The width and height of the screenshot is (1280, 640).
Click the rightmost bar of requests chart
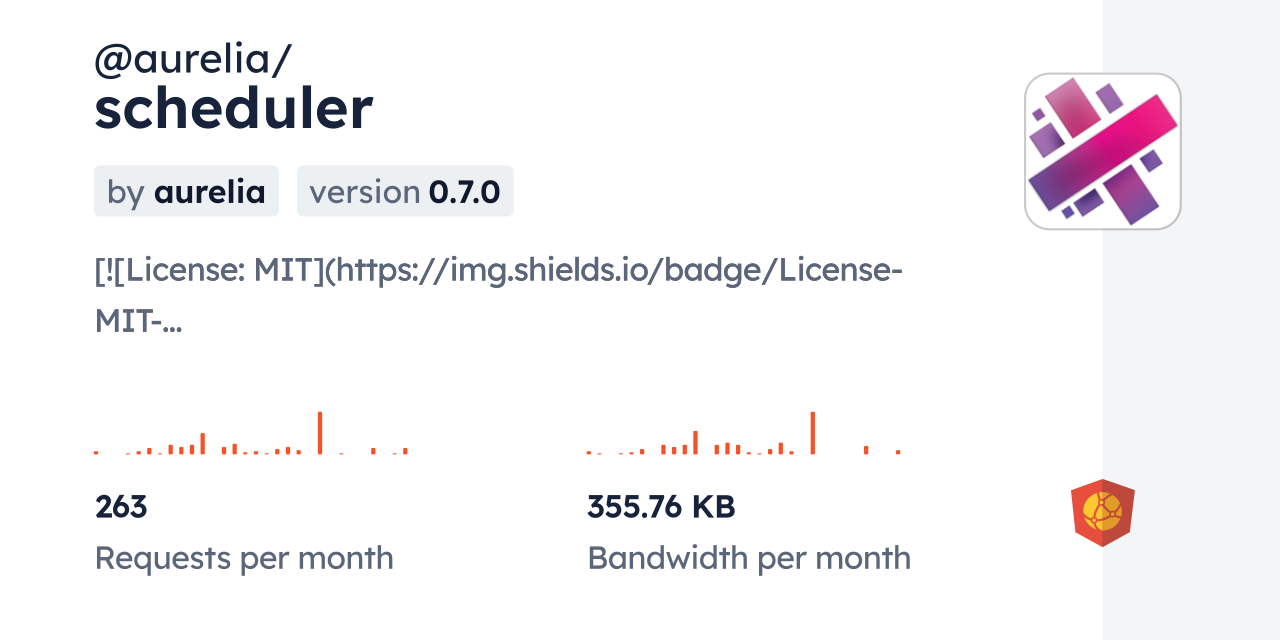click(405, 451)
